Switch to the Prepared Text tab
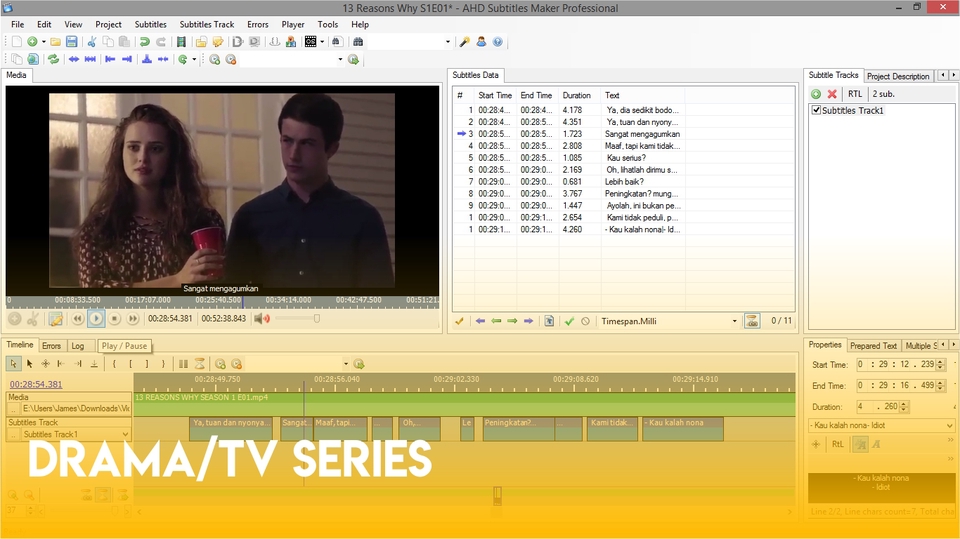Screen dimensions: 960x539 pyautogui.click(x=873, y=345)
